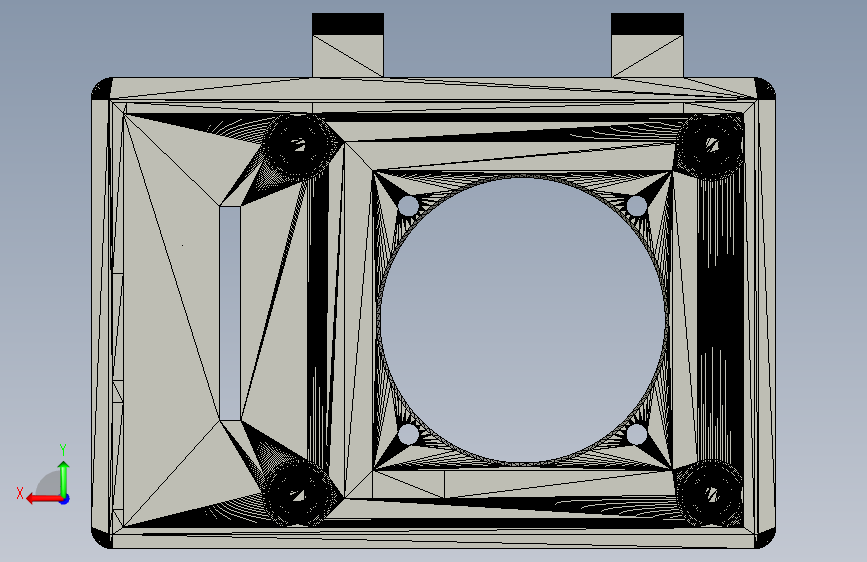This screenshot has width=867, height=562.
Task: Select the lower-right black screw boss
Action: click(711, 493)
